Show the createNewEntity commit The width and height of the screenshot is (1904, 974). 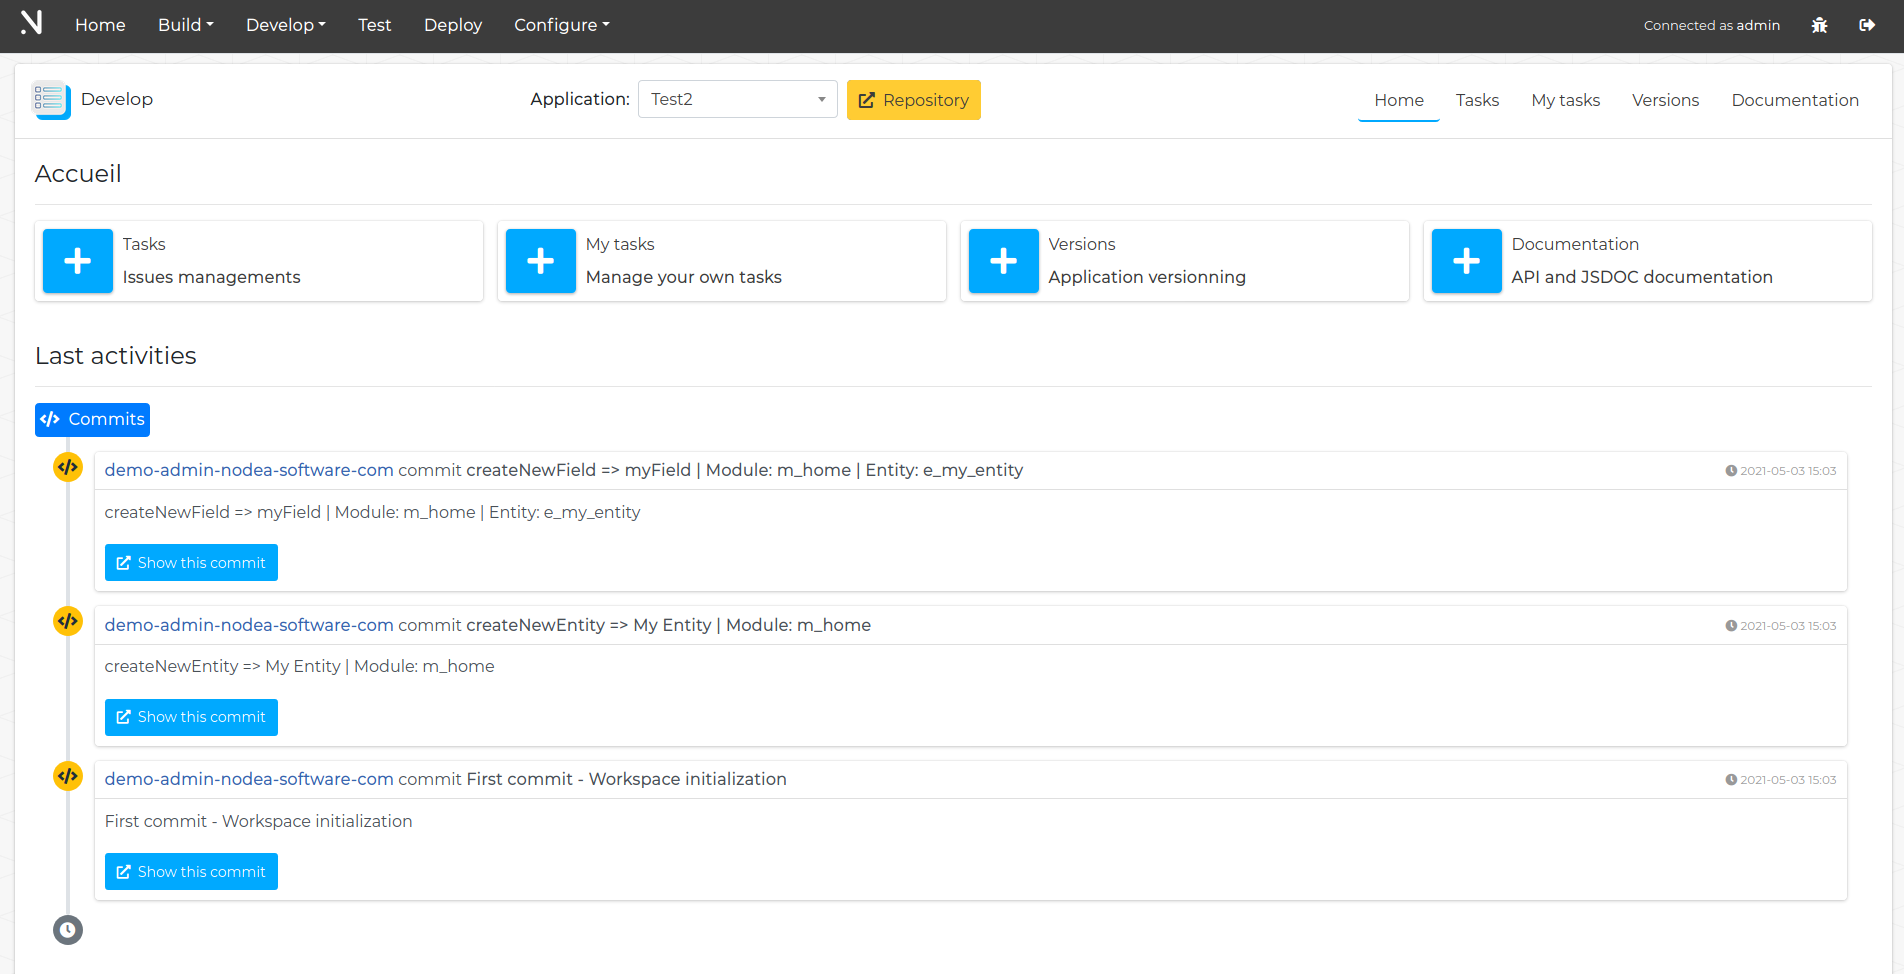pos(191,717)
